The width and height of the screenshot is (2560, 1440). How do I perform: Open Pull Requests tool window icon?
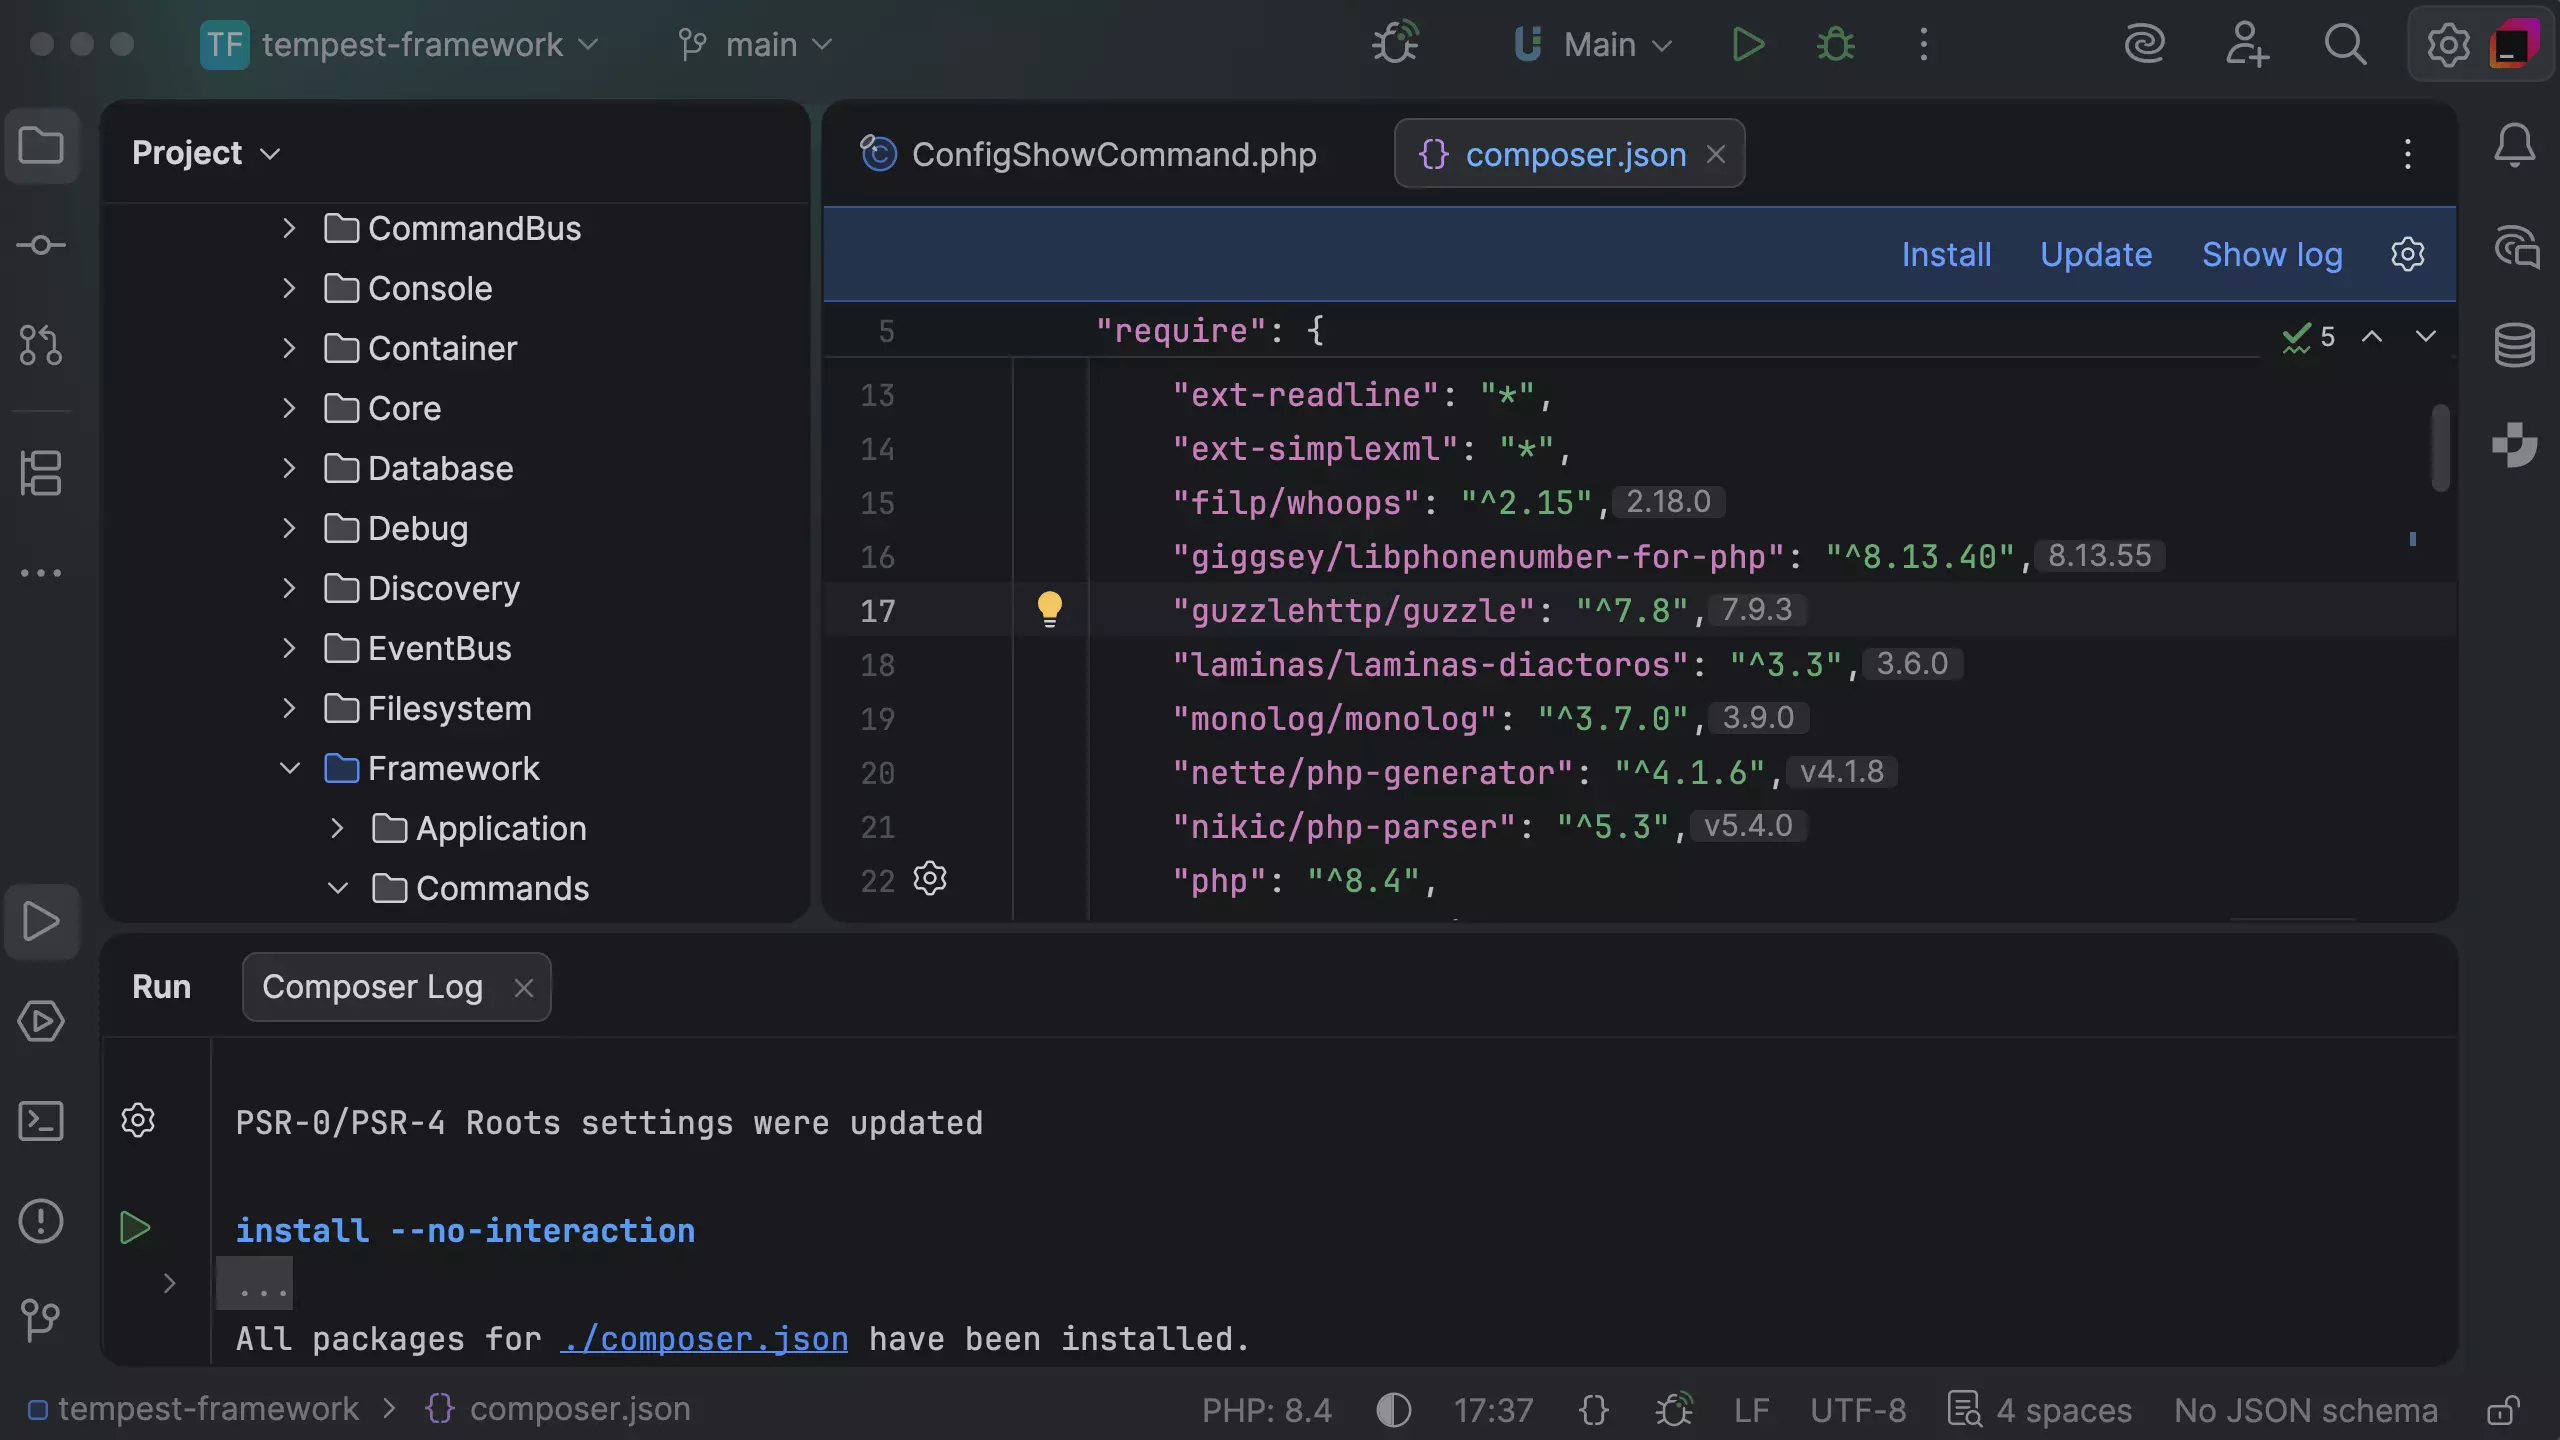tap(41, 345)
